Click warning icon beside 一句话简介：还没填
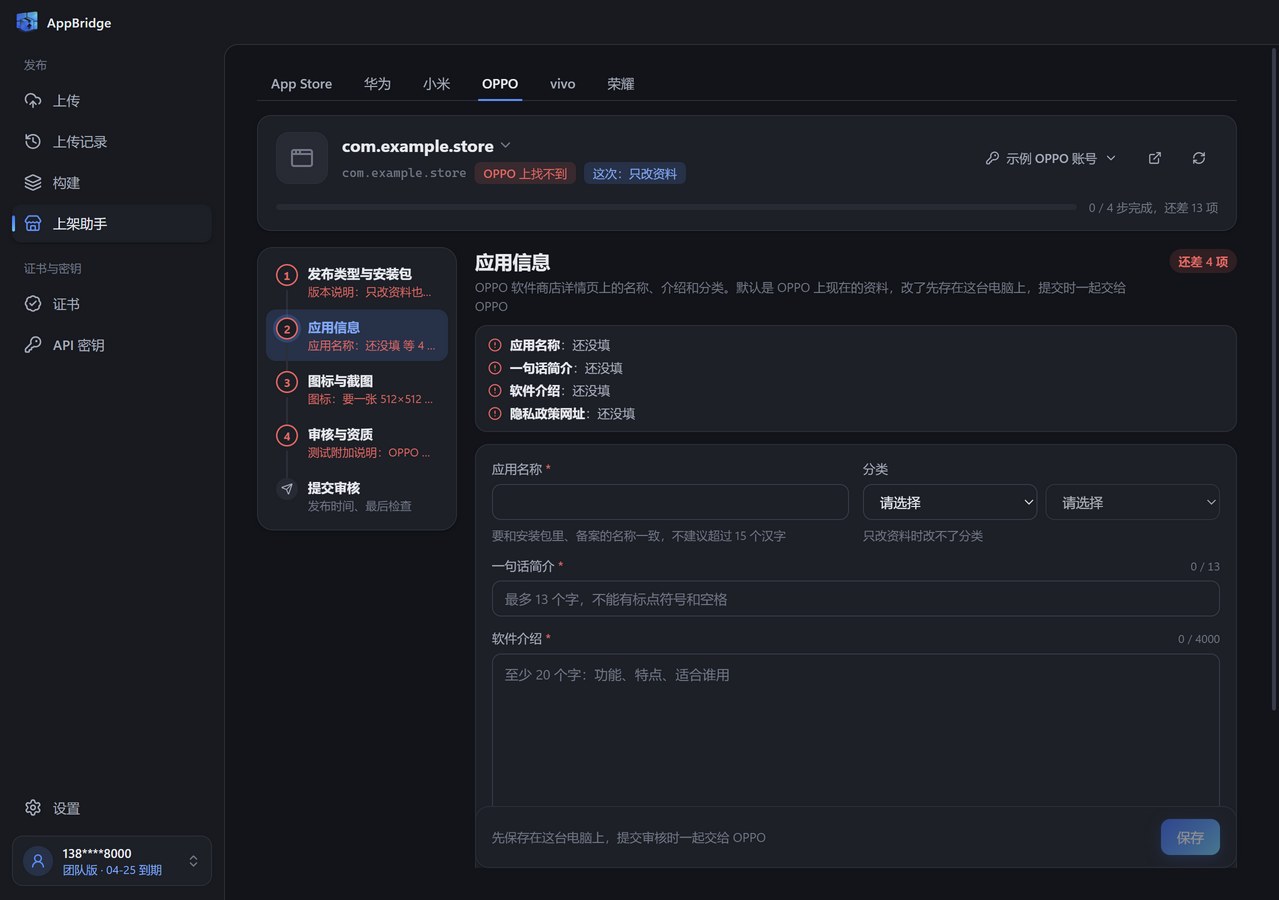 pyautogui.click(x=495, y=368)
